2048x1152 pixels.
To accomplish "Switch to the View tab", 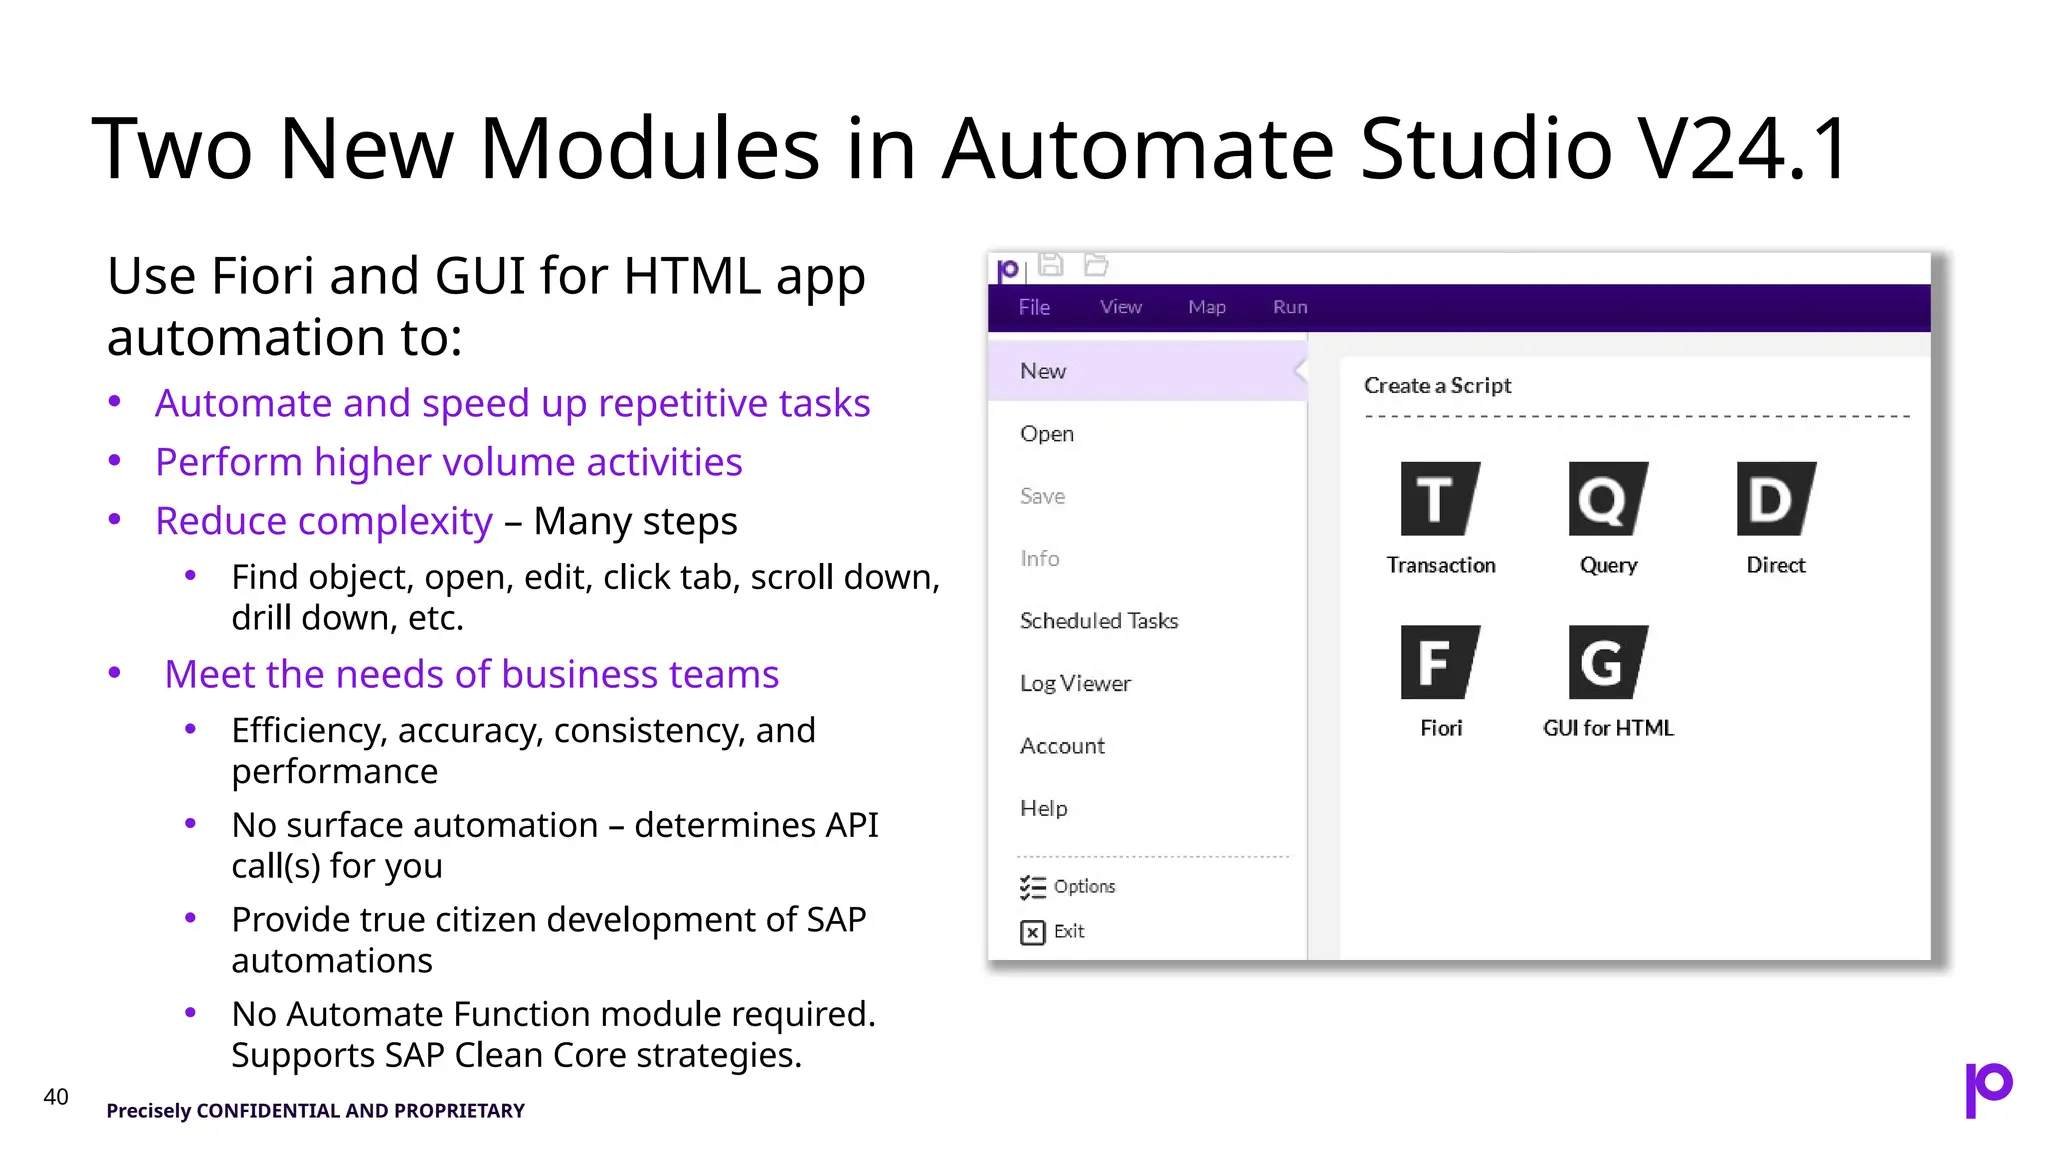I will coord(1120,307).
